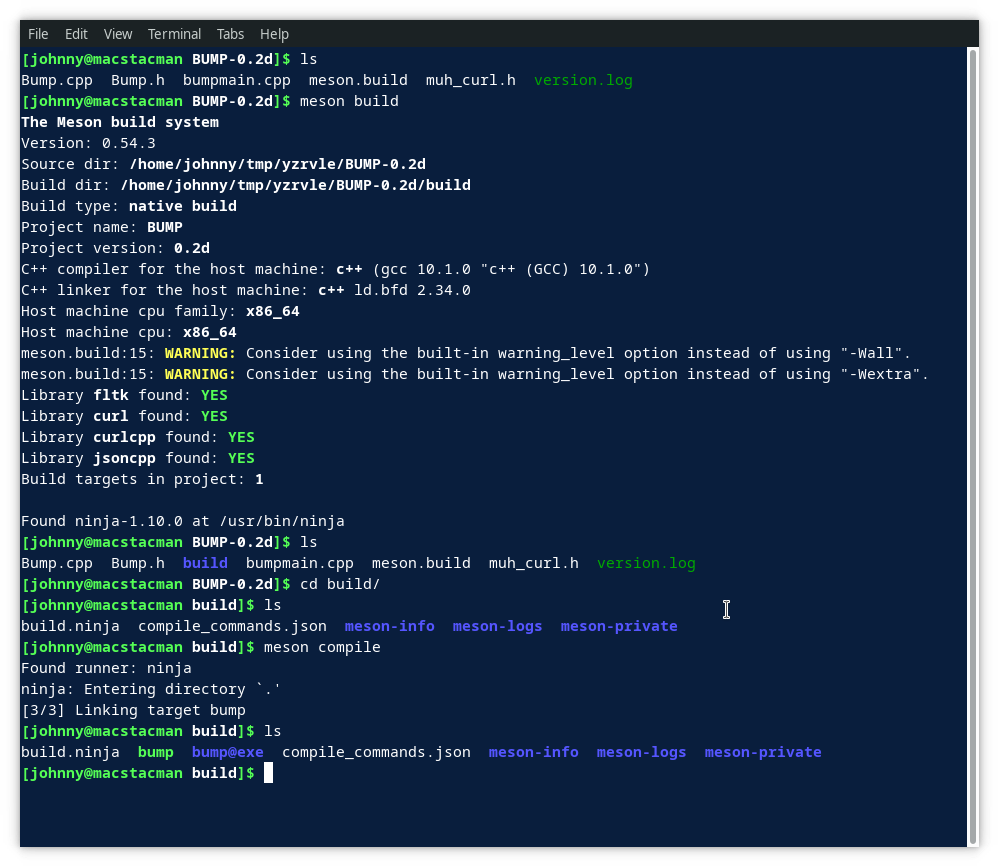Click YES next to Library fltk

[x=214, y=396]
